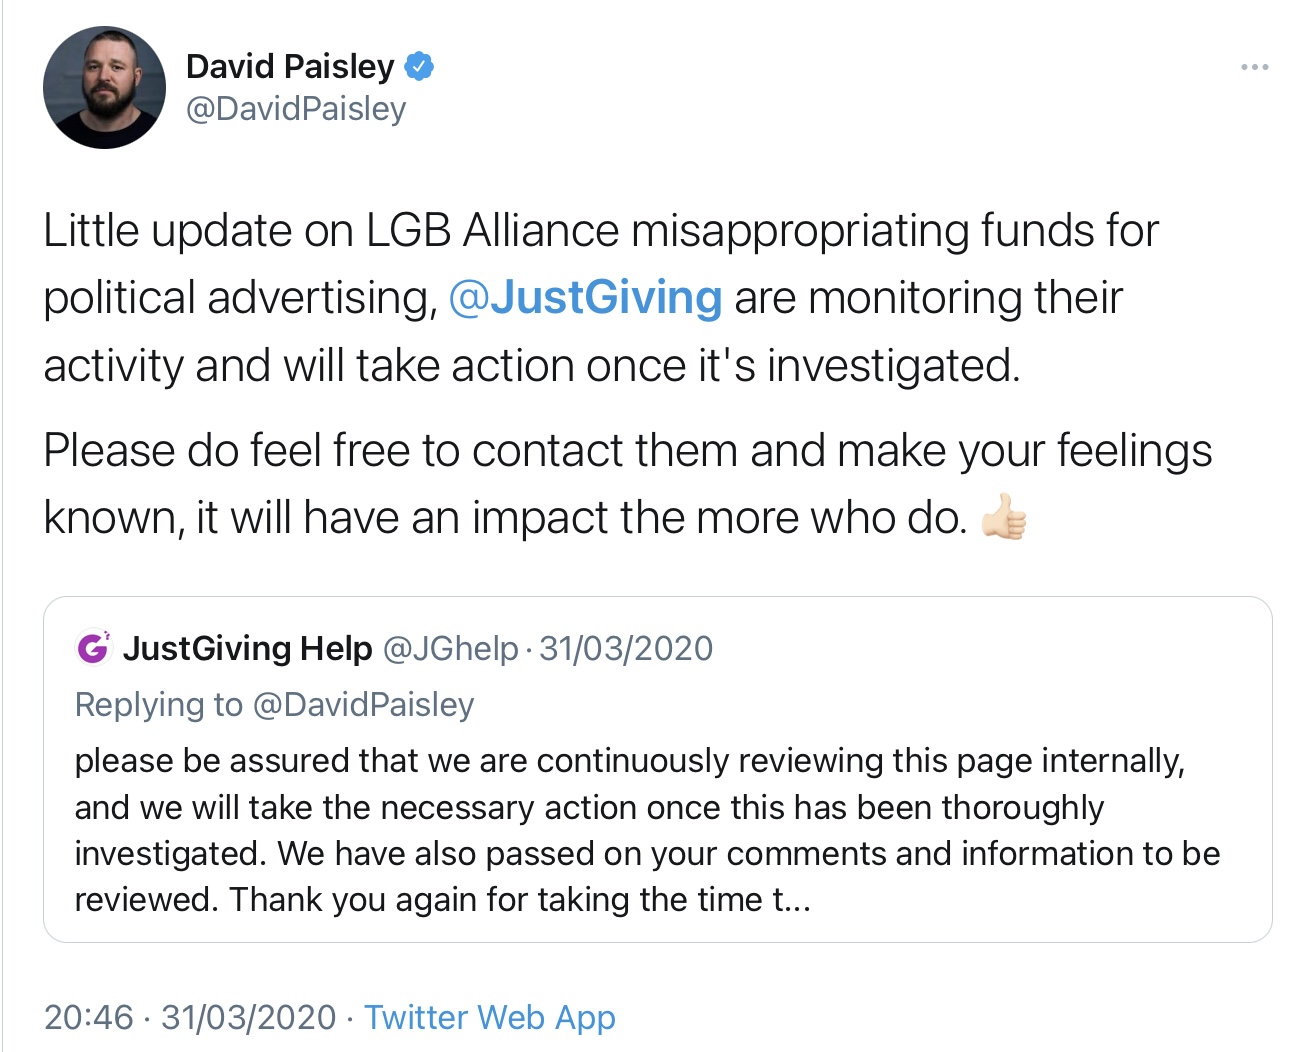The height and width of the screenshot is (1052, 1312).
Task: Click @DavidPaisley in the quoted reply line
Action: 364,704
